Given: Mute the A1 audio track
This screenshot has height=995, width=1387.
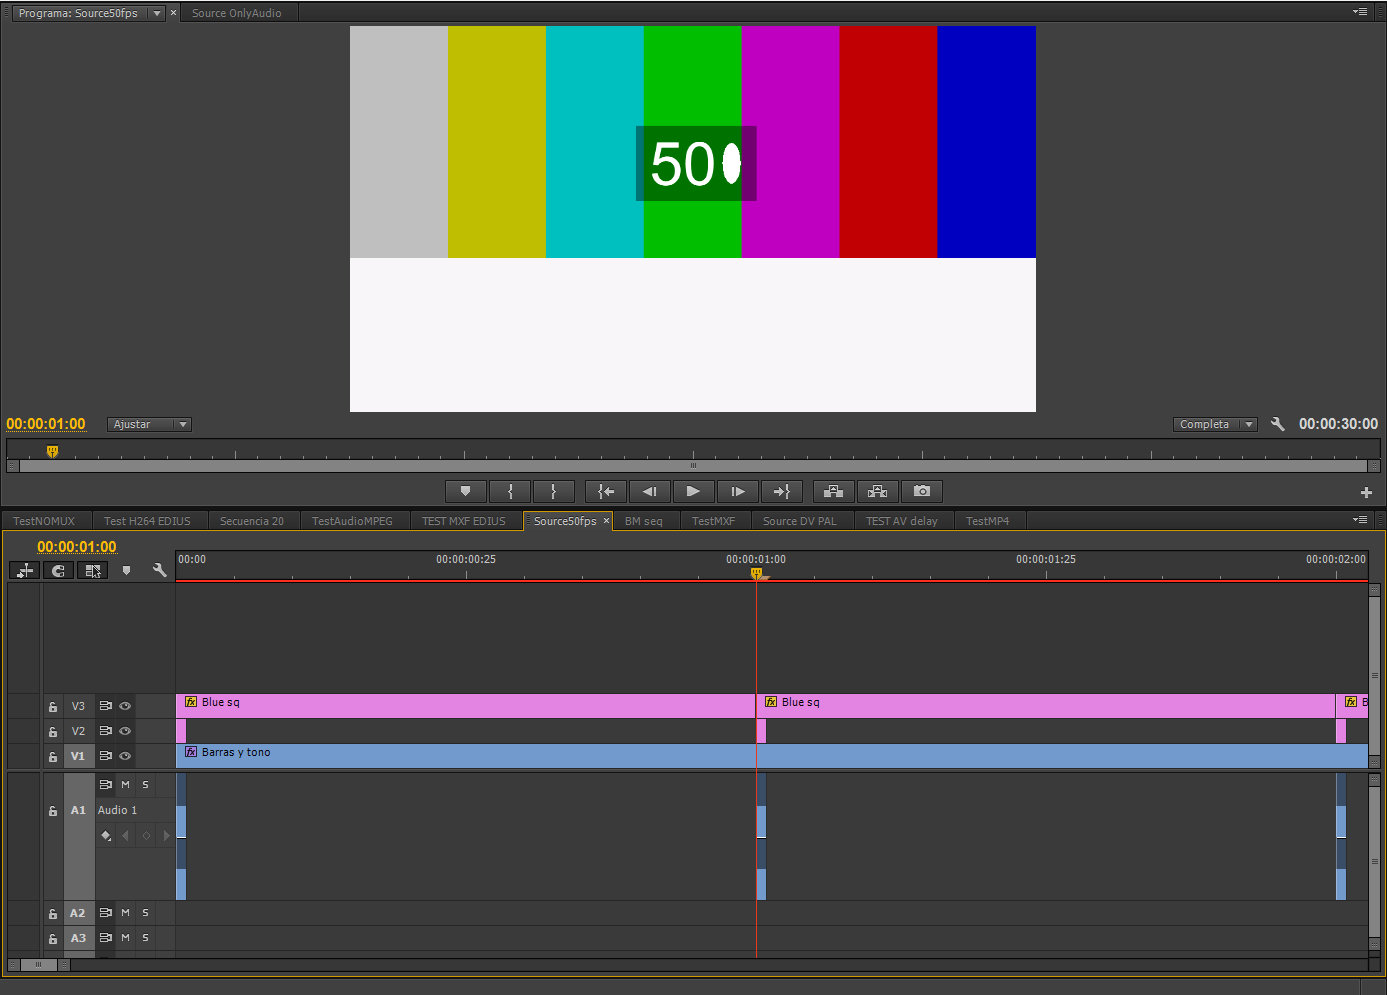Looking at the screenshot, I should tap(125, 785).
